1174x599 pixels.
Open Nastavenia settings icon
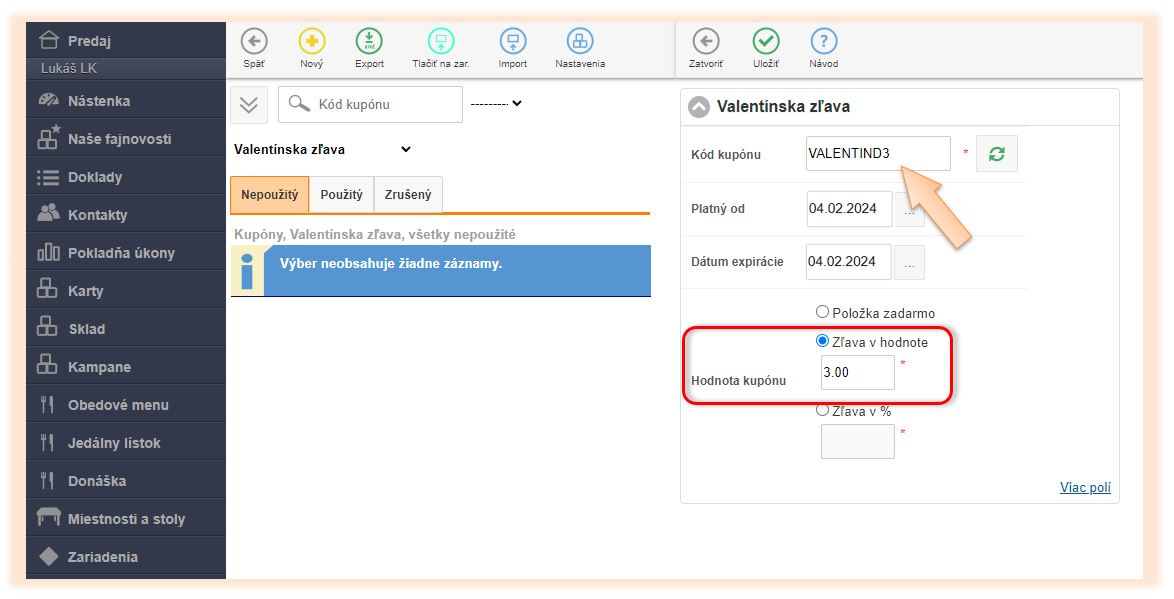pos(580,41)
